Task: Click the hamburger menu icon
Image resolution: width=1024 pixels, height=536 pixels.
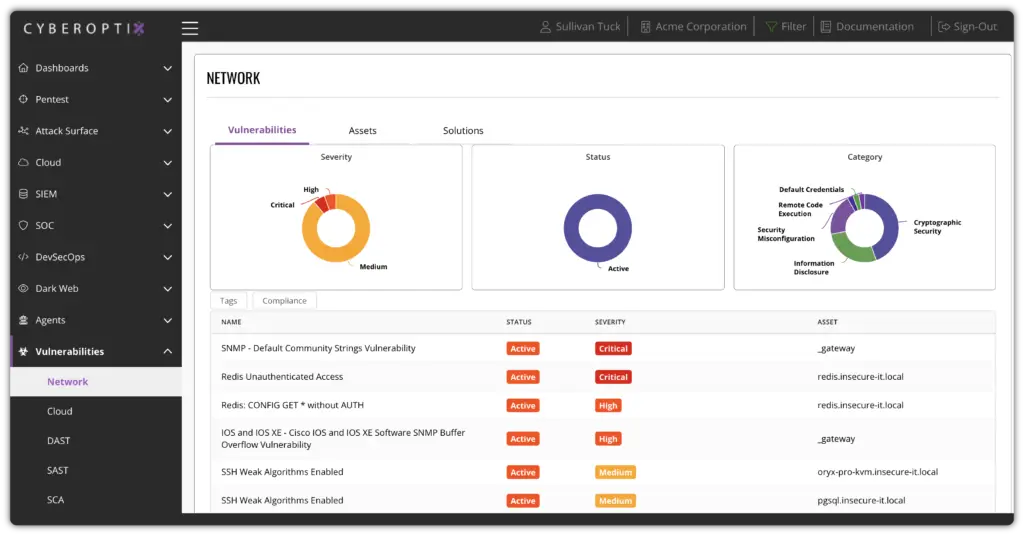Action: click(190, 28)
